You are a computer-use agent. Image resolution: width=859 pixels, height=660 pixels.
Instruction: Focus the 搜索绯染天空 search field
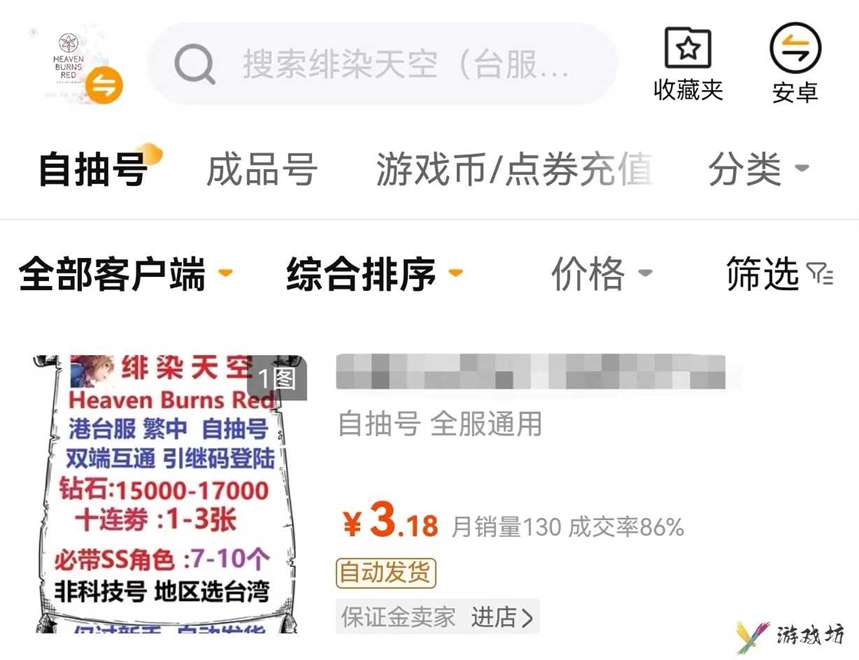[383, 64]
